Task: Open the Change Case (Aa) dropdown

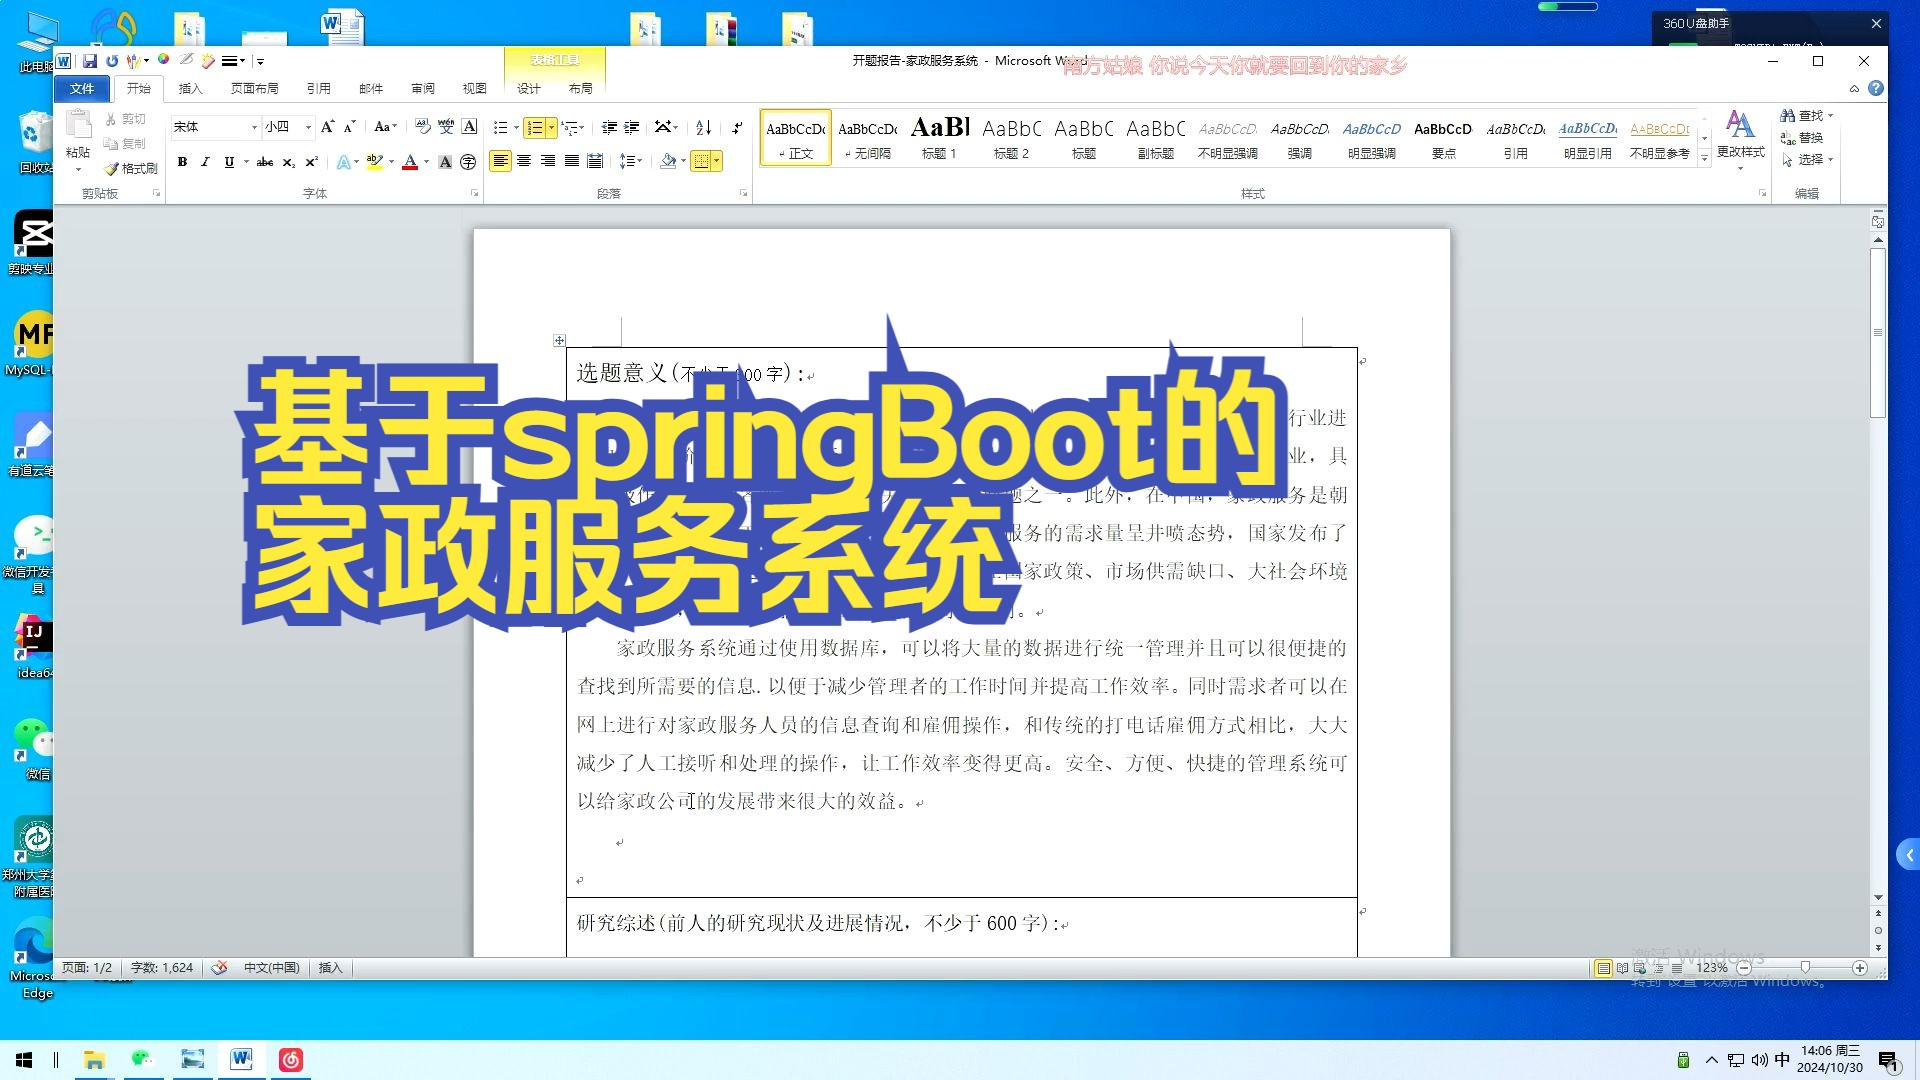Action: pos(385,127)
